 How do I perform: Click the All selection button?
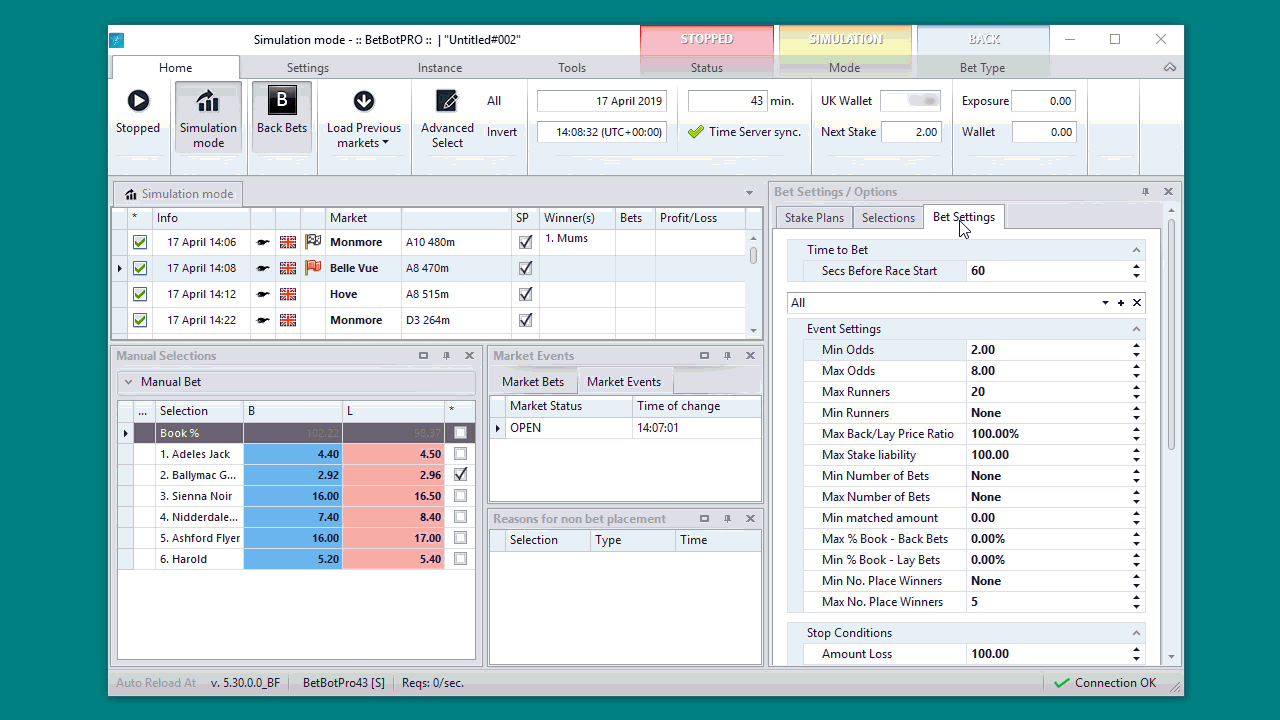click(494, 101)
